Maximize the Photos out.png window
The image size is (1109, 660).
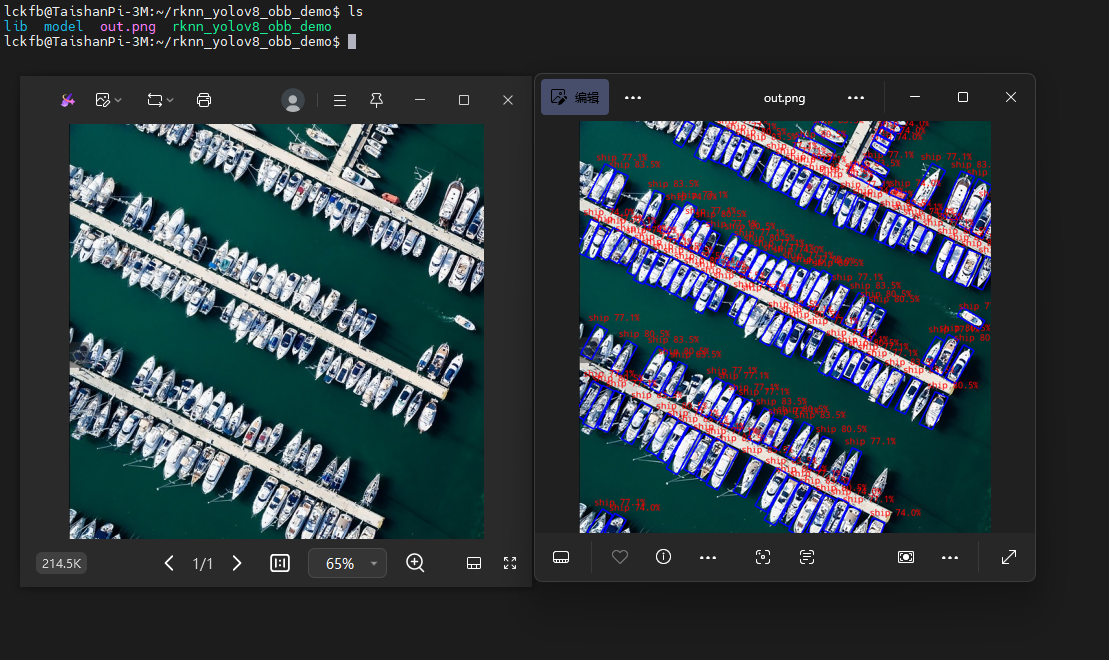963,97
